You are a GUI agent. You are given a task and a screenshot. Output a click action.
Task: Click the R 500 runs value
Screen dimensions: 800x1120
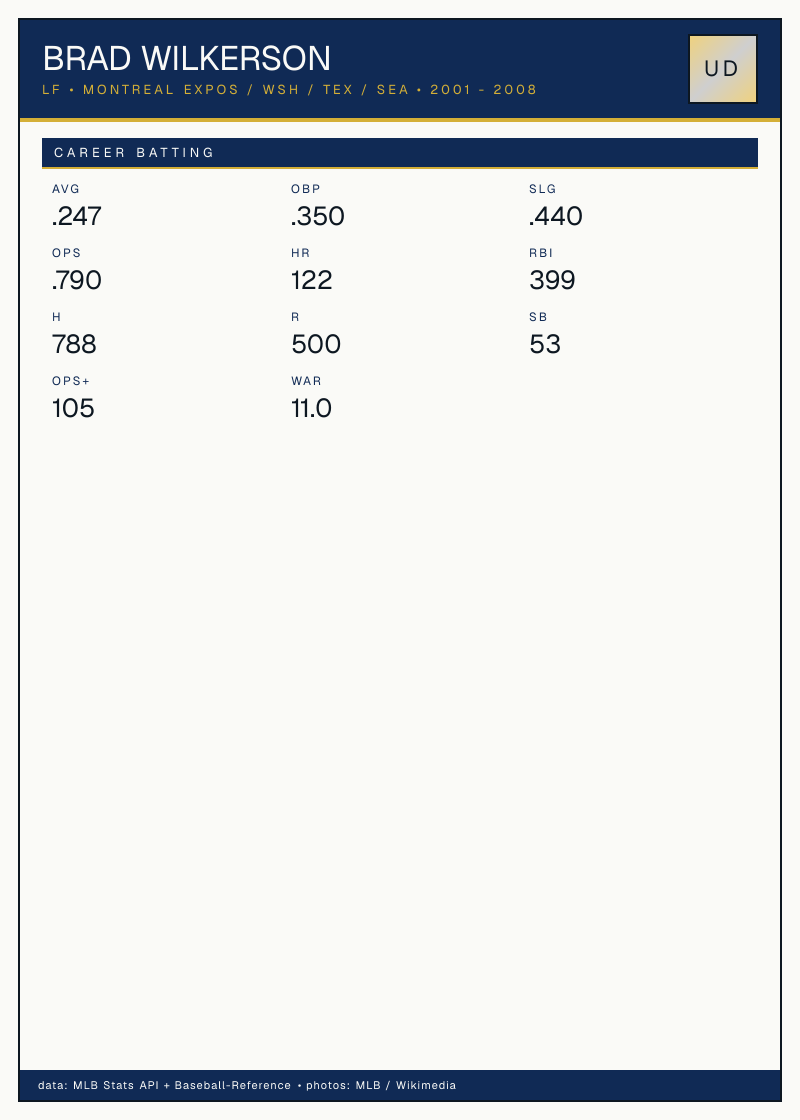click(316, 344)
